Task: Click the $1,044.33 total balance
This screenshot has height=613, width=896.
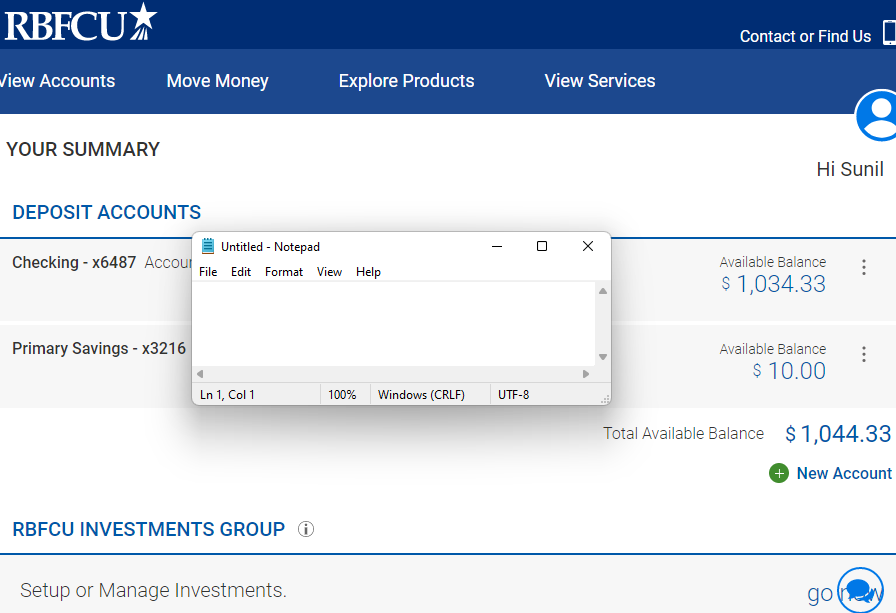Action: (x=838, y=434)
